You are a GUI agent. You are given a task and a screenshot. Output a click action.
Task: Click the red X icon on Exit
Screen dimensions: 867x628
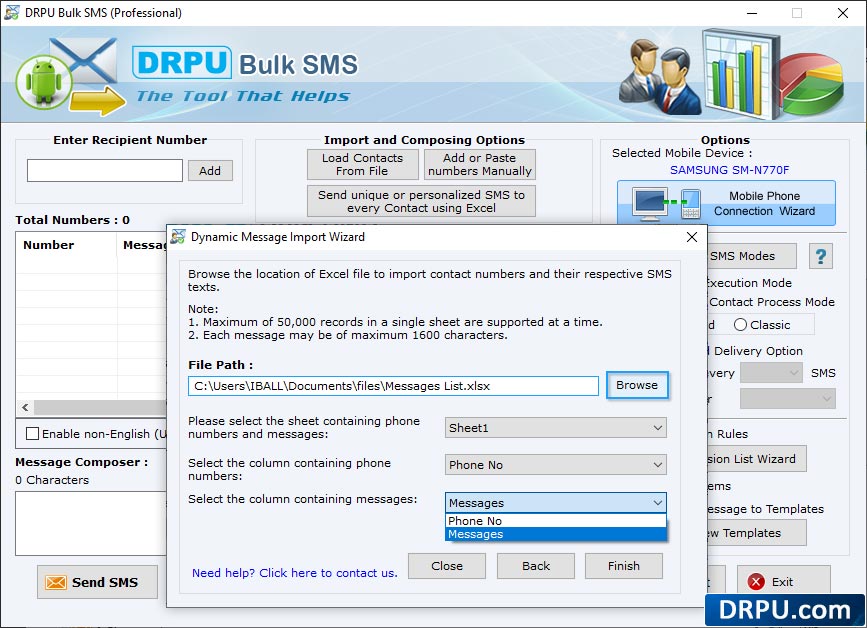coord(756,582)
